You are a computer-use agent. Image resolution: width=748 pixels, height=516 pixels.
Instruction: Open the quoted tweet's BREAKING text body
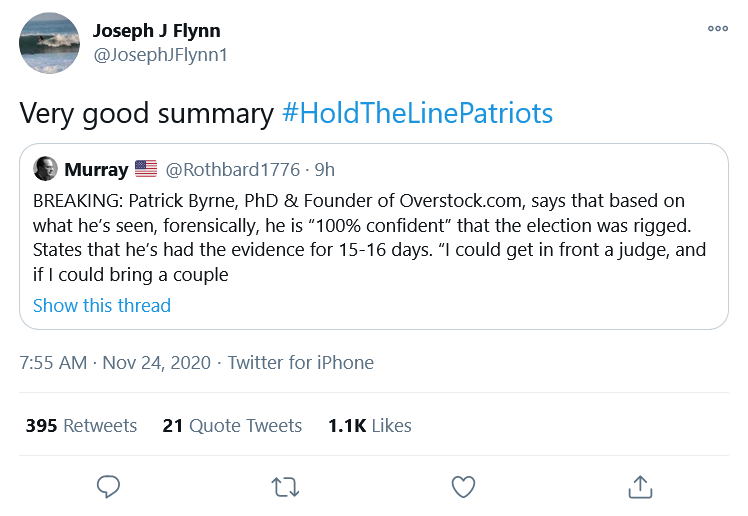point(369,237)
